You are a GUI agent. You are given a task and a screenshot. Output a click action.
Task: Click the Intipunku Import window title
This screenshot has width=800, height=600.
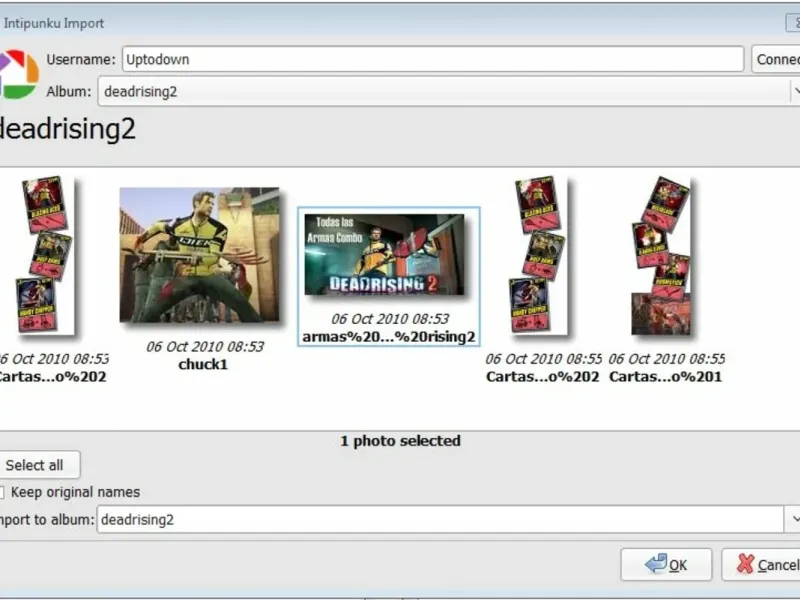click(53, 23)
